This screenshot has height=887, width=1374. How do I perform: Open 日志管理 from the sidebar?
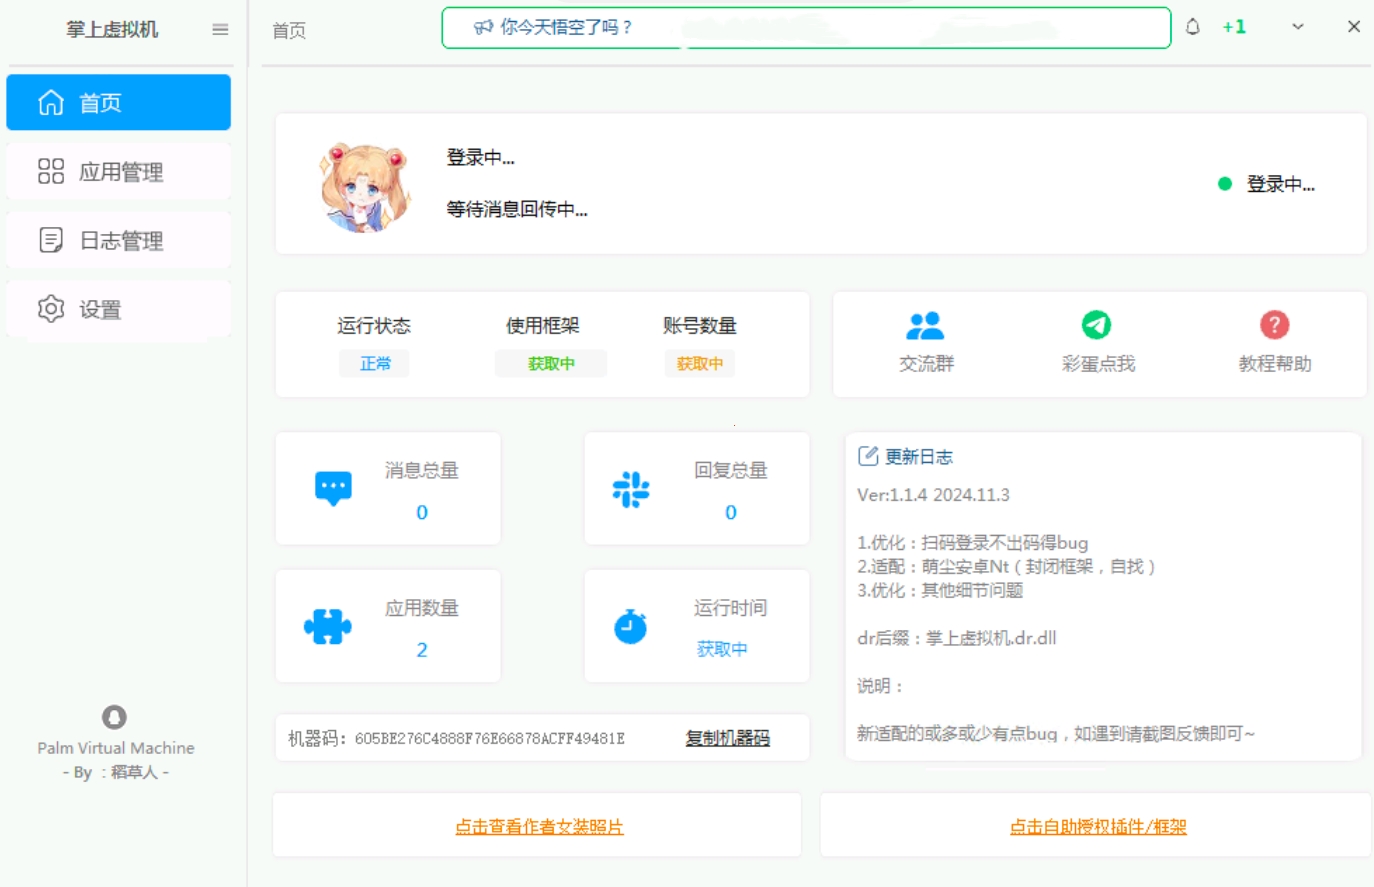pos(118,240)
